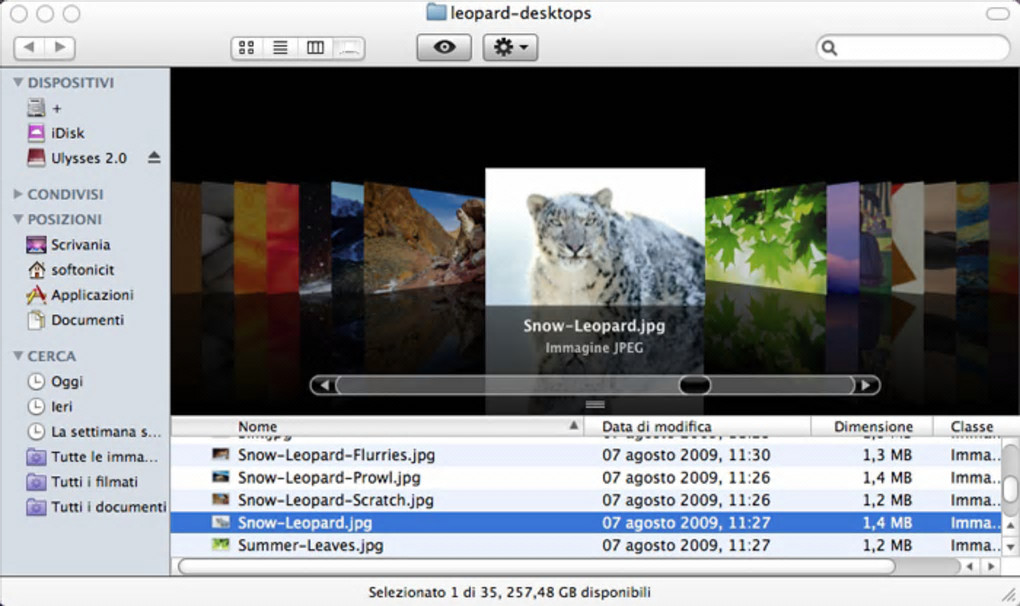Click horizontal scroll right arrow in list

991,566
